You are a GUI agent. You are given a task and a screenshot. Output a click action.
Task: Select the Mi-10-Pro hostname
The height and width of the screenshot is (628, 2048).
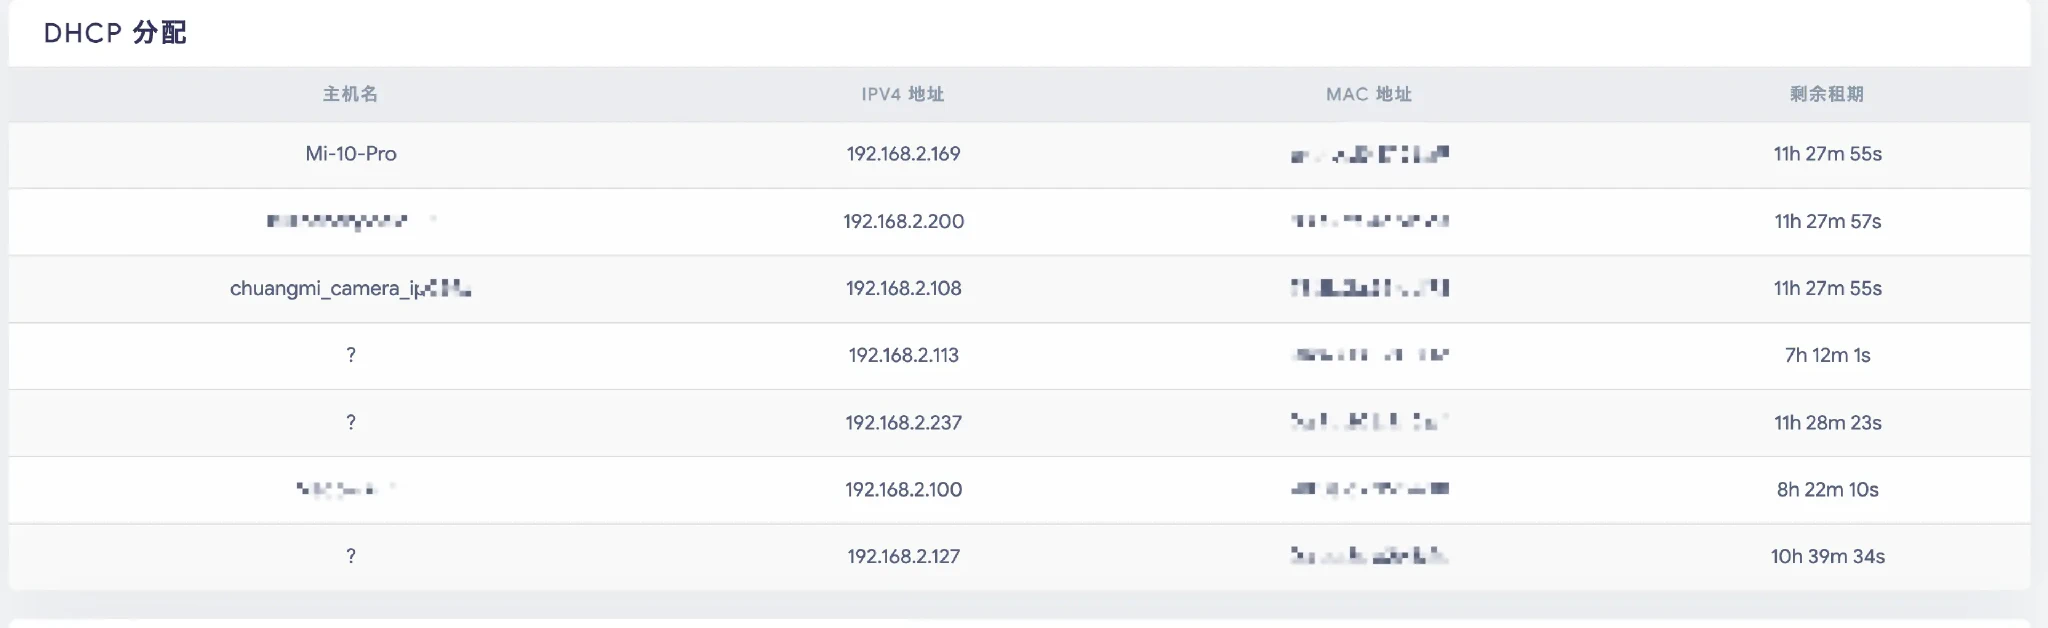(351, 154)
